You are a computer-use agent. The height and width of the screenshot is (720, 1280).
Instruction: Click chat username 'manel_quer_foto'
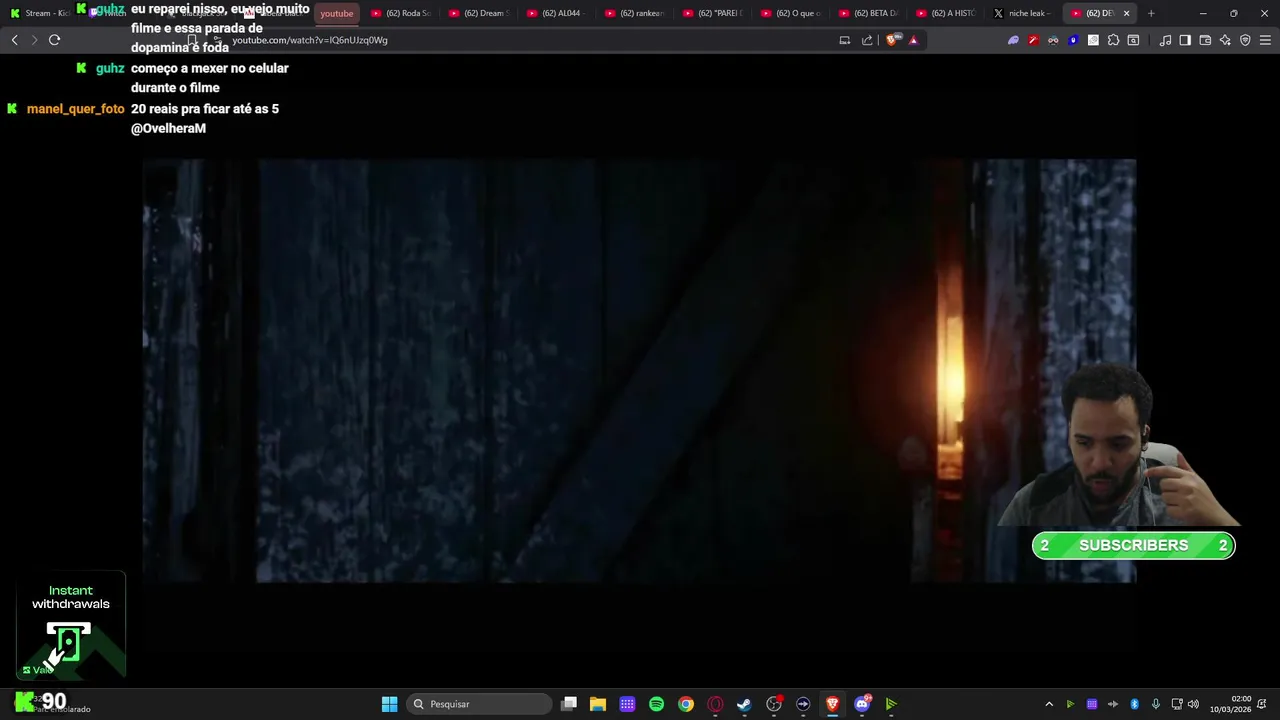click(x=76, y=109)
